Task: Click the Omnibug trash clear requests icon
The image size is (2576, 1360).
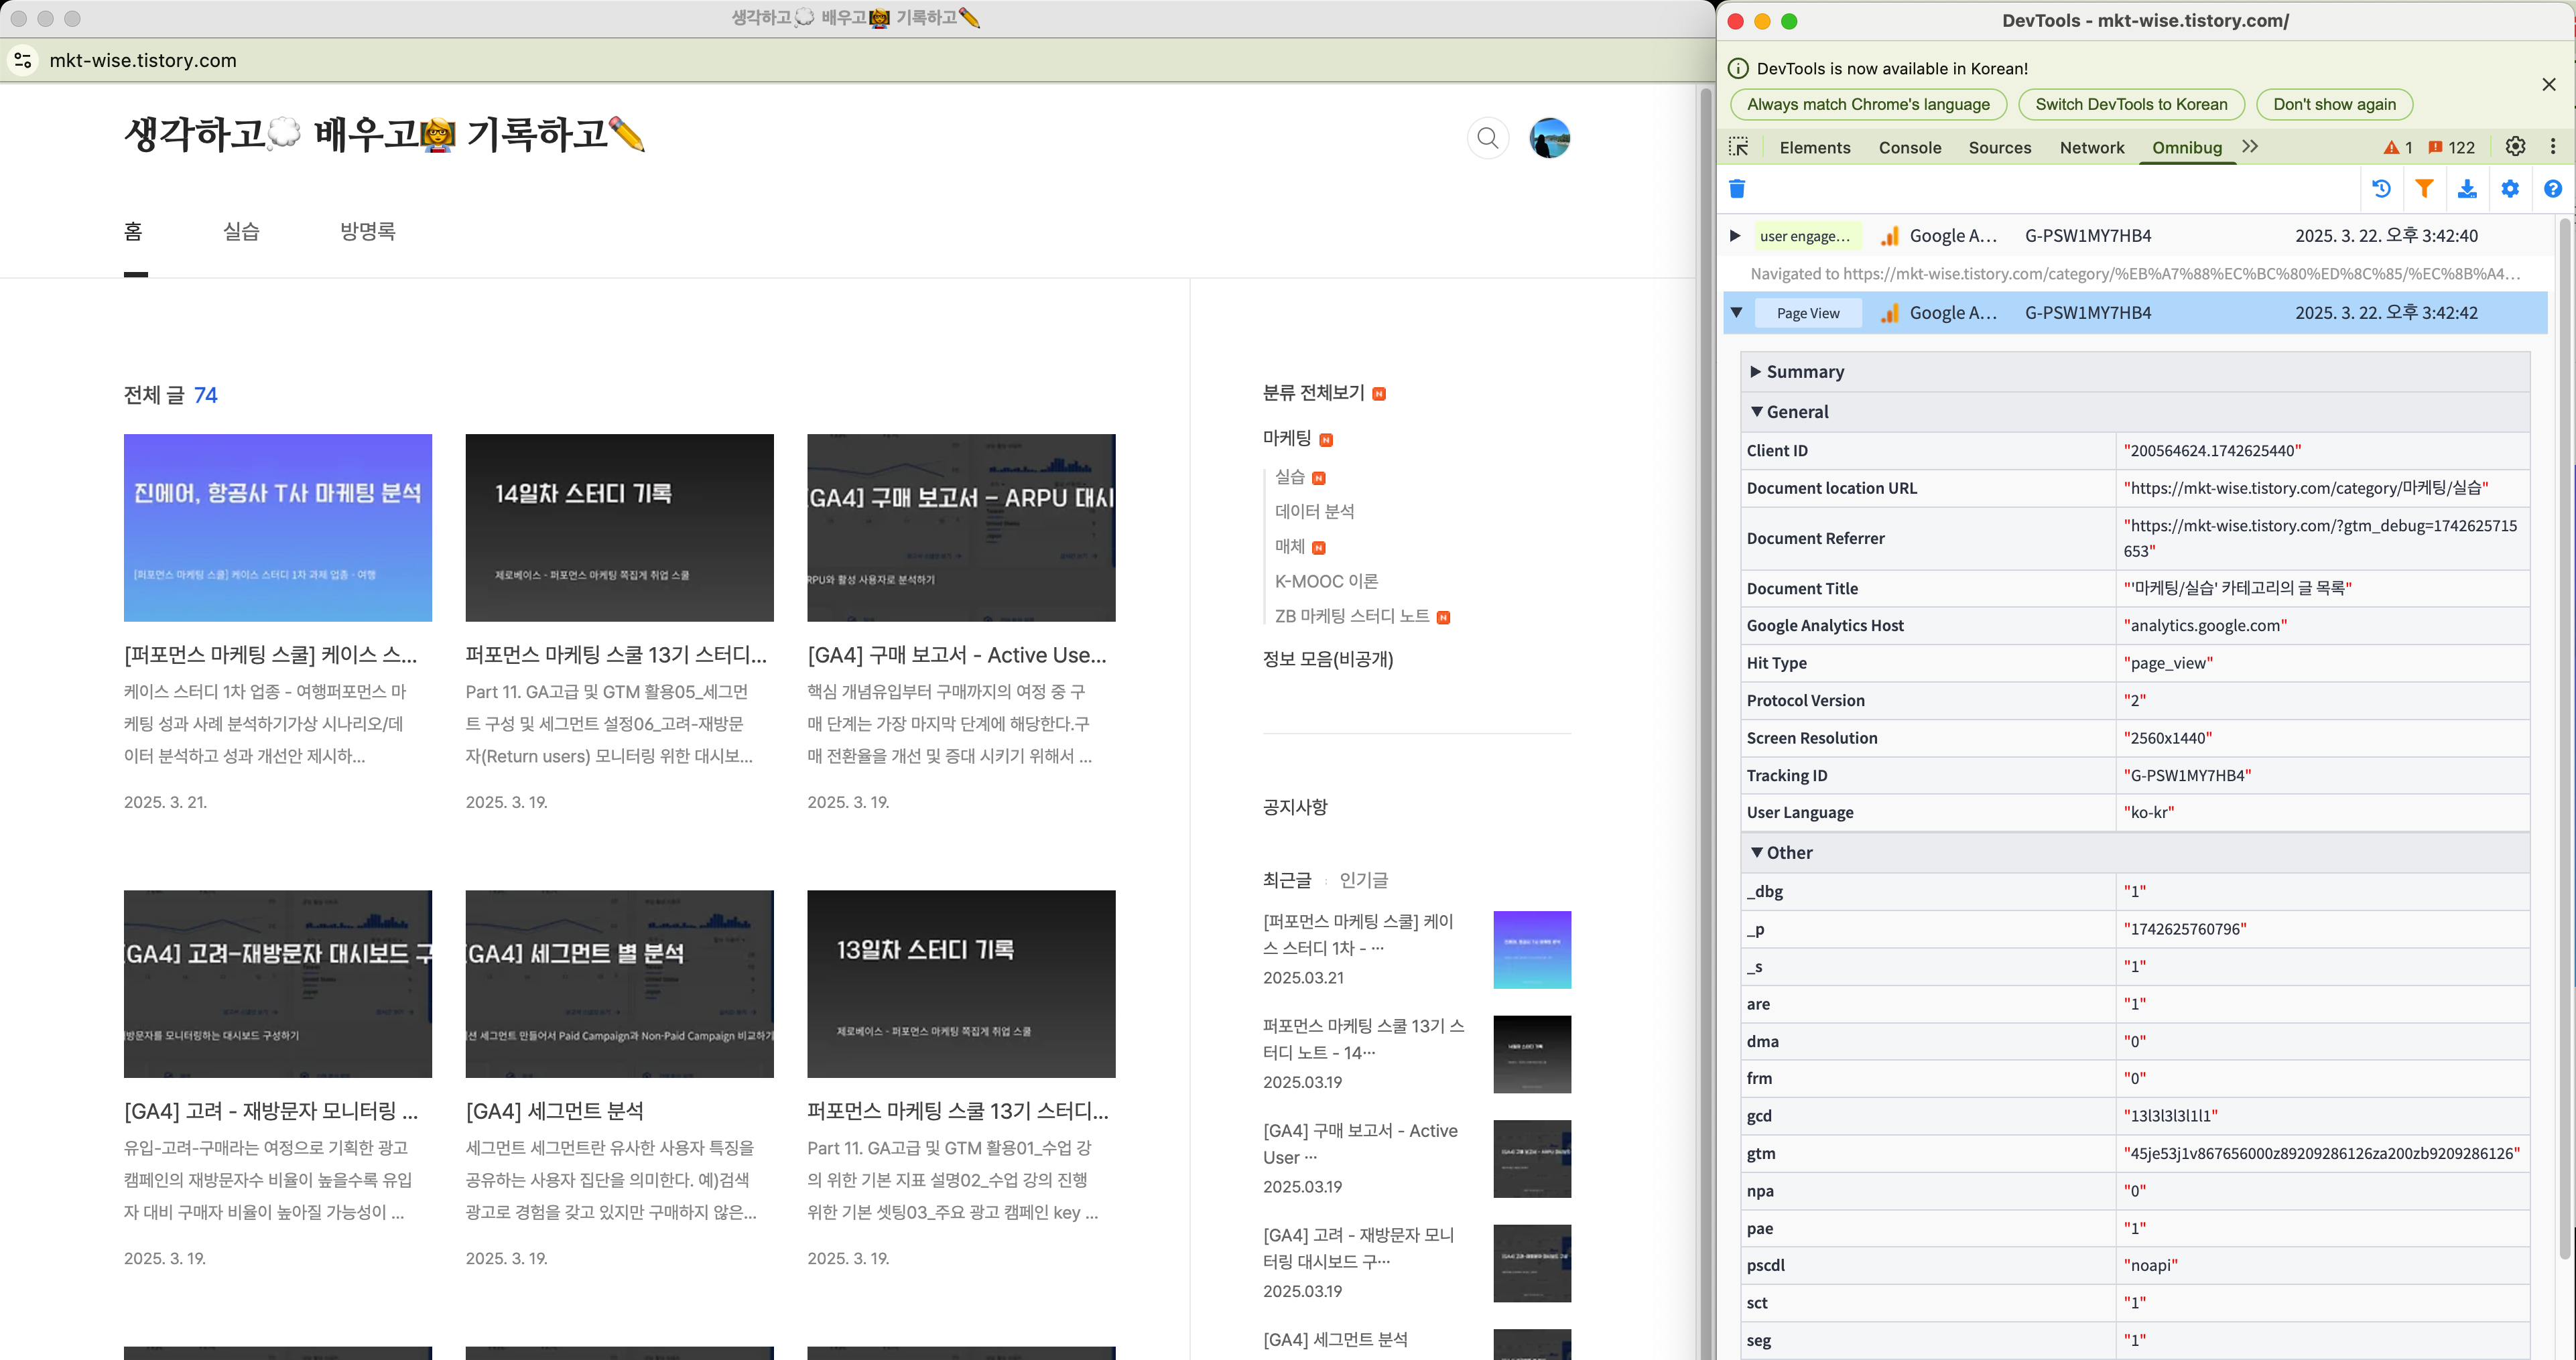Action: (x=1737, y=189)
